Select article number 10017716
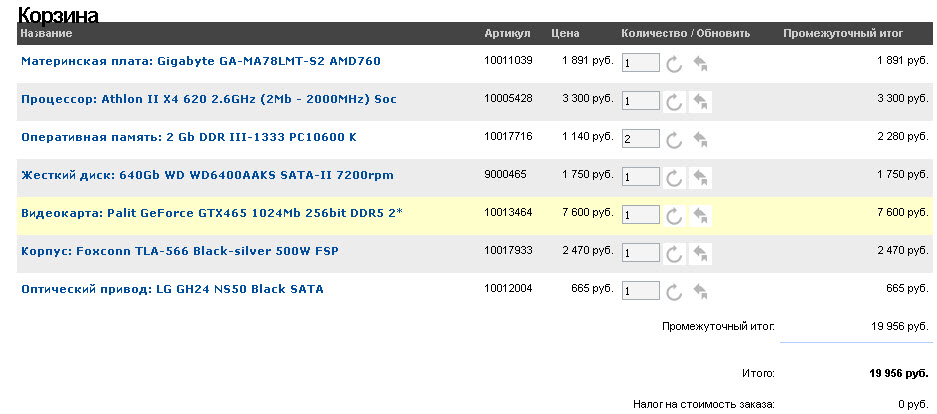 (508, 136)
